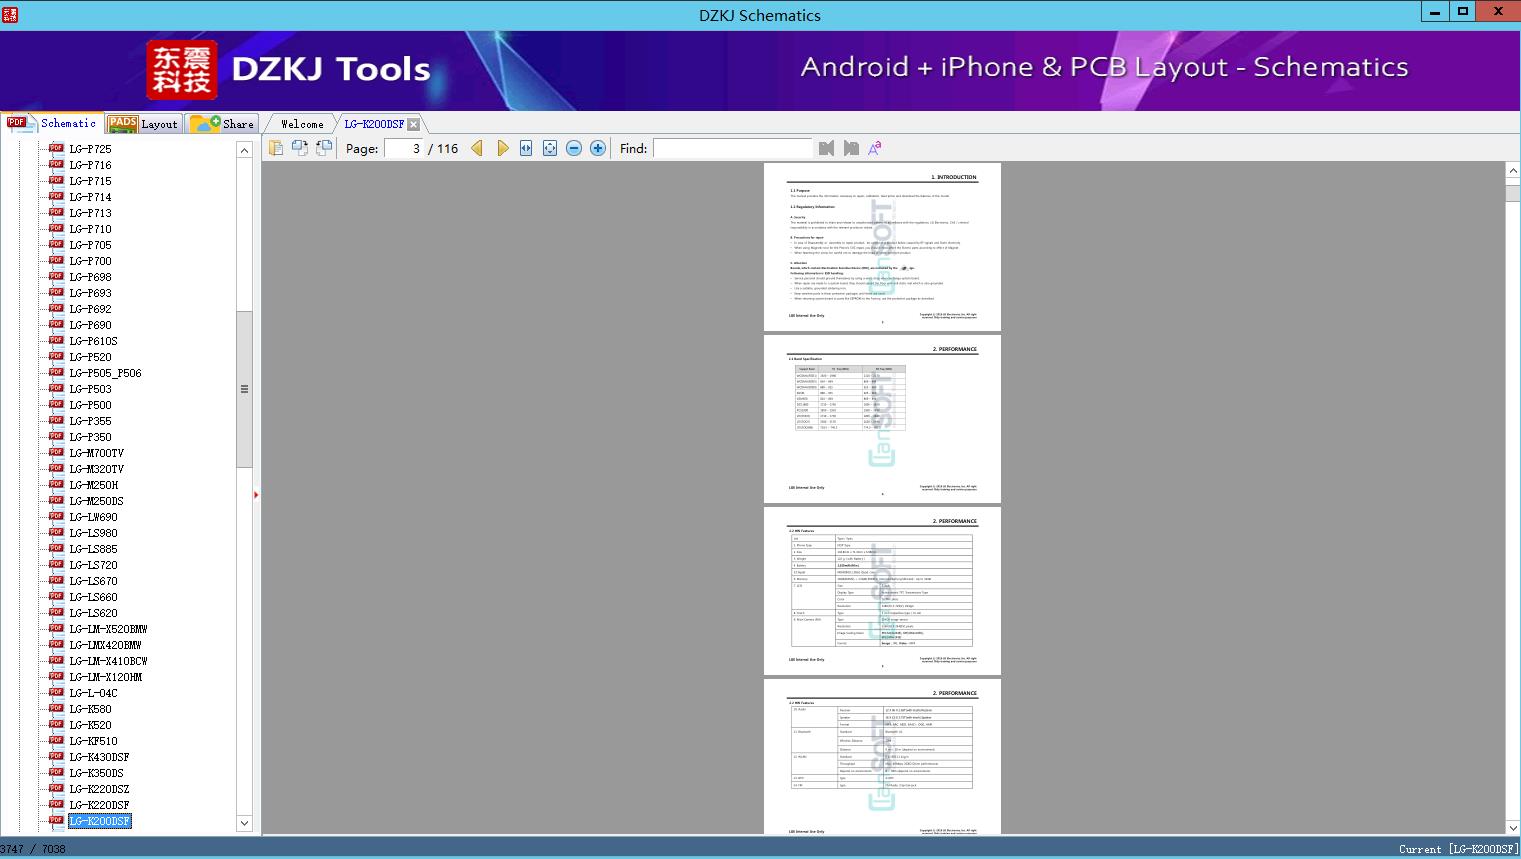Click the PDF icon beside LG-LS620
Image resolution: width=1521 pixels, height=859 pixels.
[56, 613]
